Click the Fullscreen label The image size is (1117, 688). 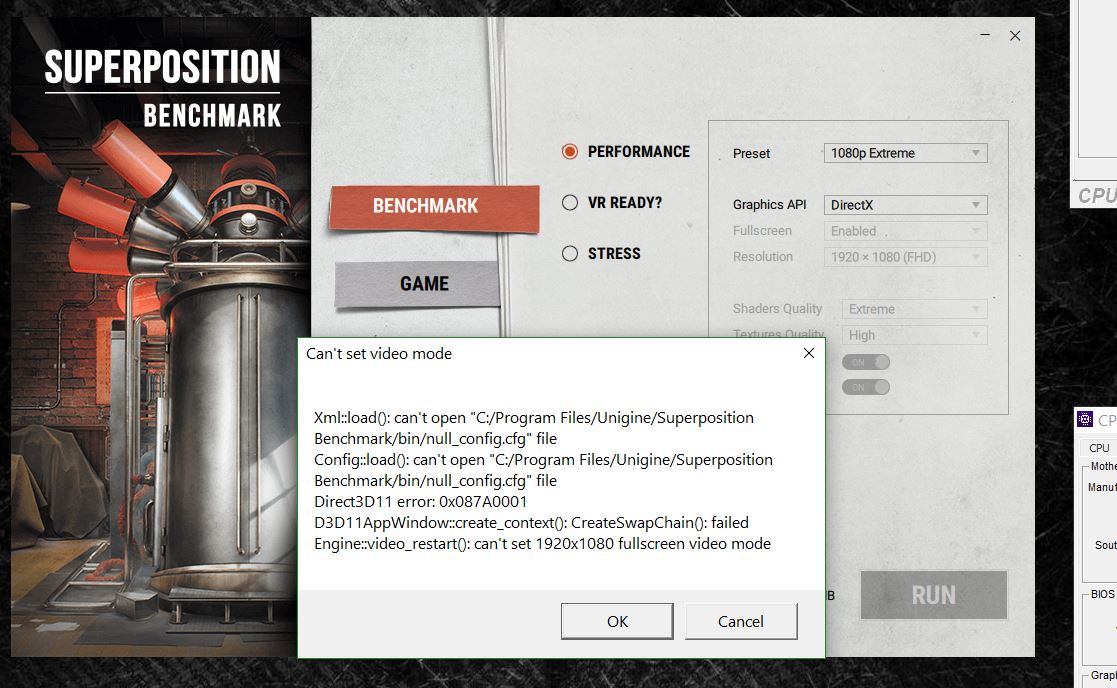(x=762, y=231)
